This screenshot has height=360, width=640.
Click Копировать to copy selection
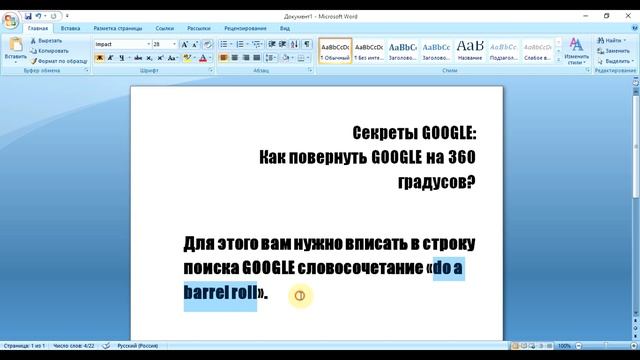(x=49, y=51)
